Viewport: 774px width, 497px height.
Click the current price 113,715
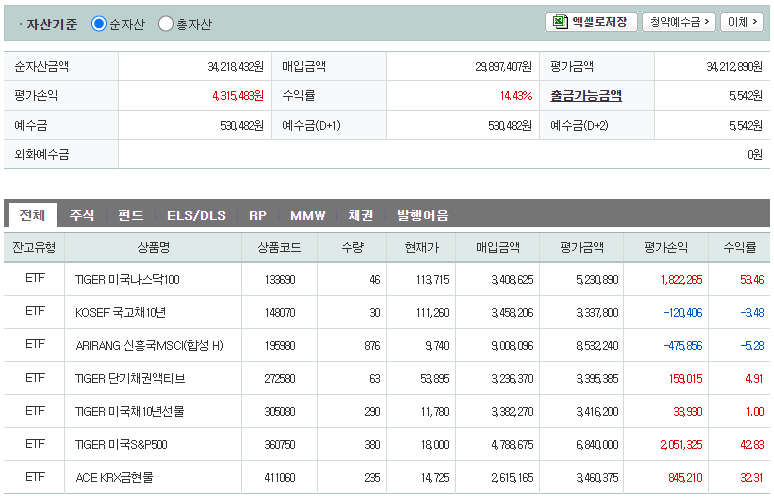pos(432,280)
